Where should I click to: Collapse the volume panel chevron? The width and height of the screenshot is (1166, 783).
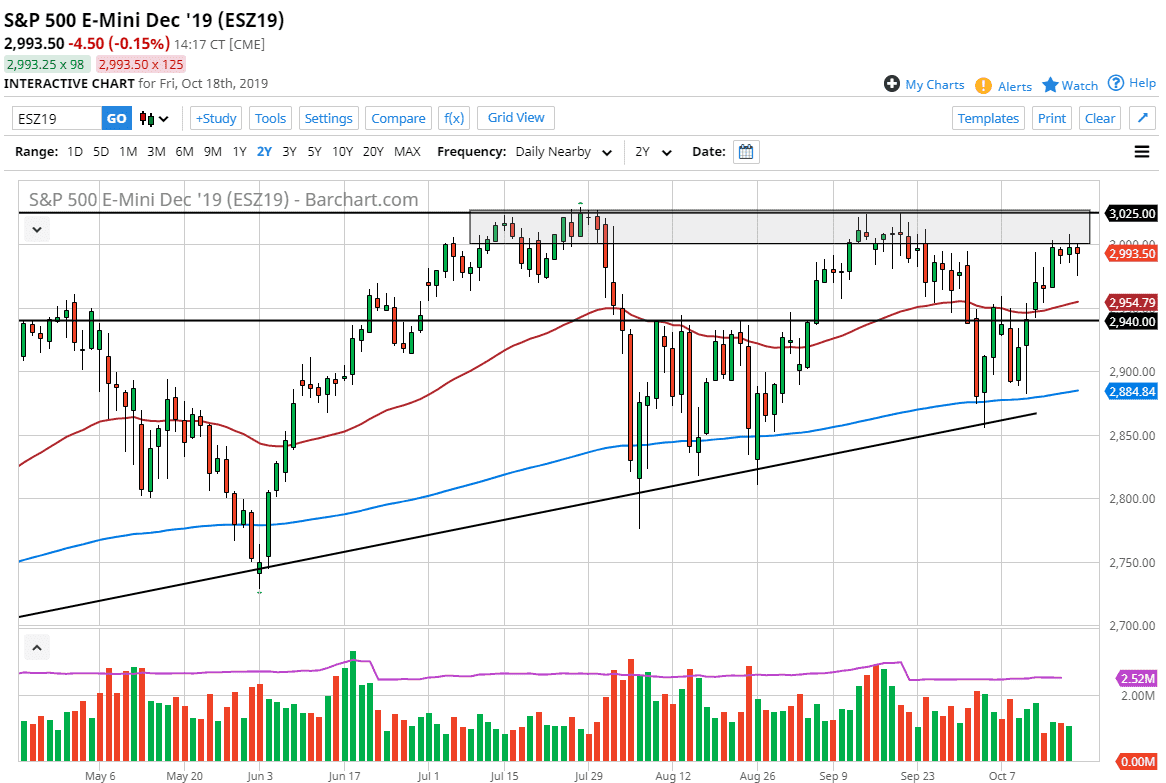pyautogui.click(x=36, y=647)
